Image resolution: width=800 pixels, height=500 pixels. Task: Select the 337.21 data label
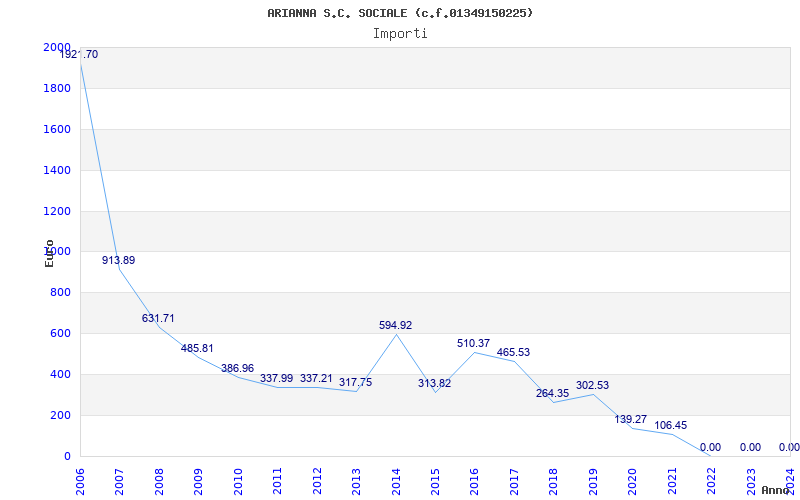point(316,379)
